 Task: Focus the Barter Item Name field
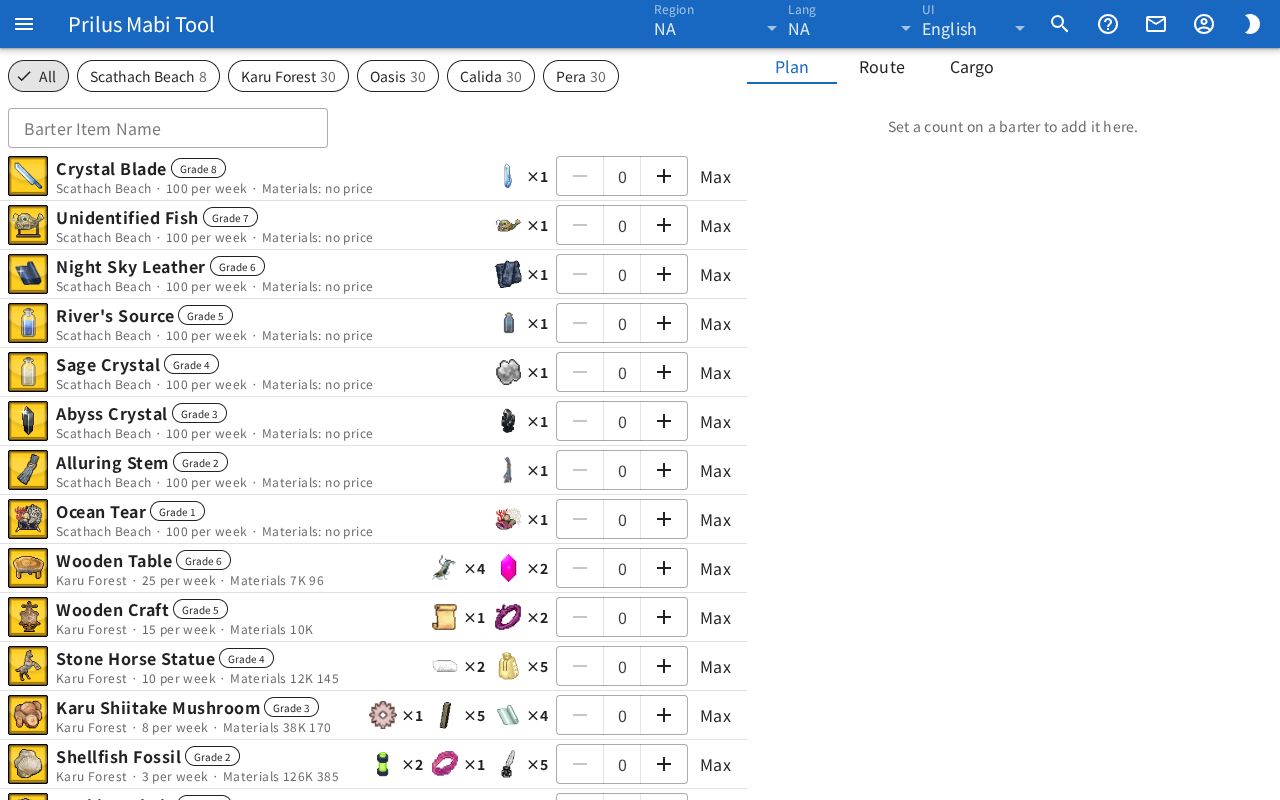pyautogui.click(x=168, y=128)
